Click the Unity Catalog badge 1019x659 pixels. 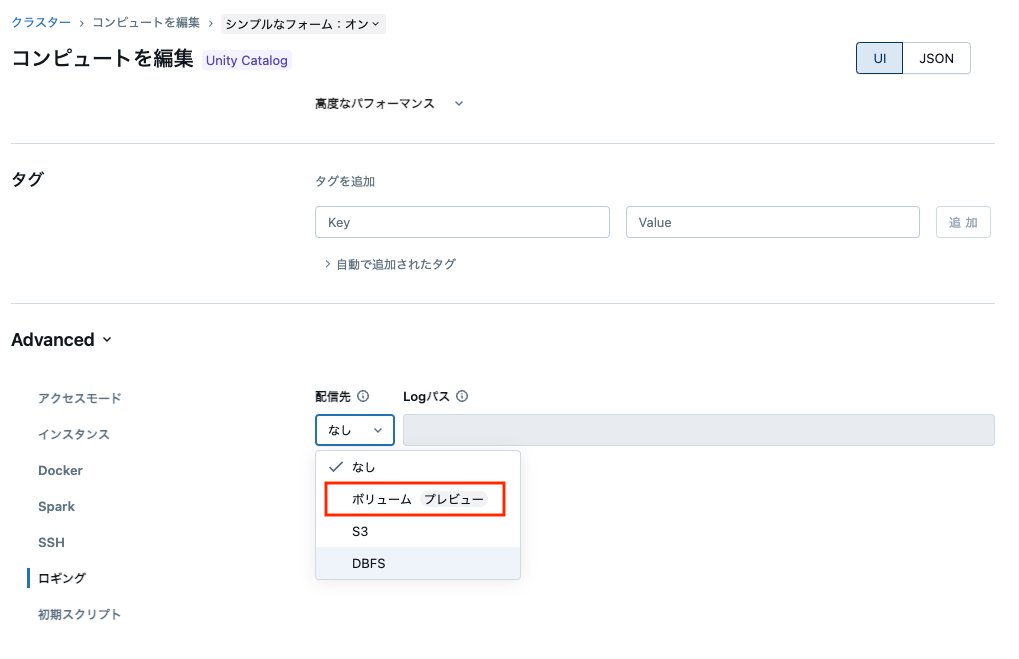(246, 60)
